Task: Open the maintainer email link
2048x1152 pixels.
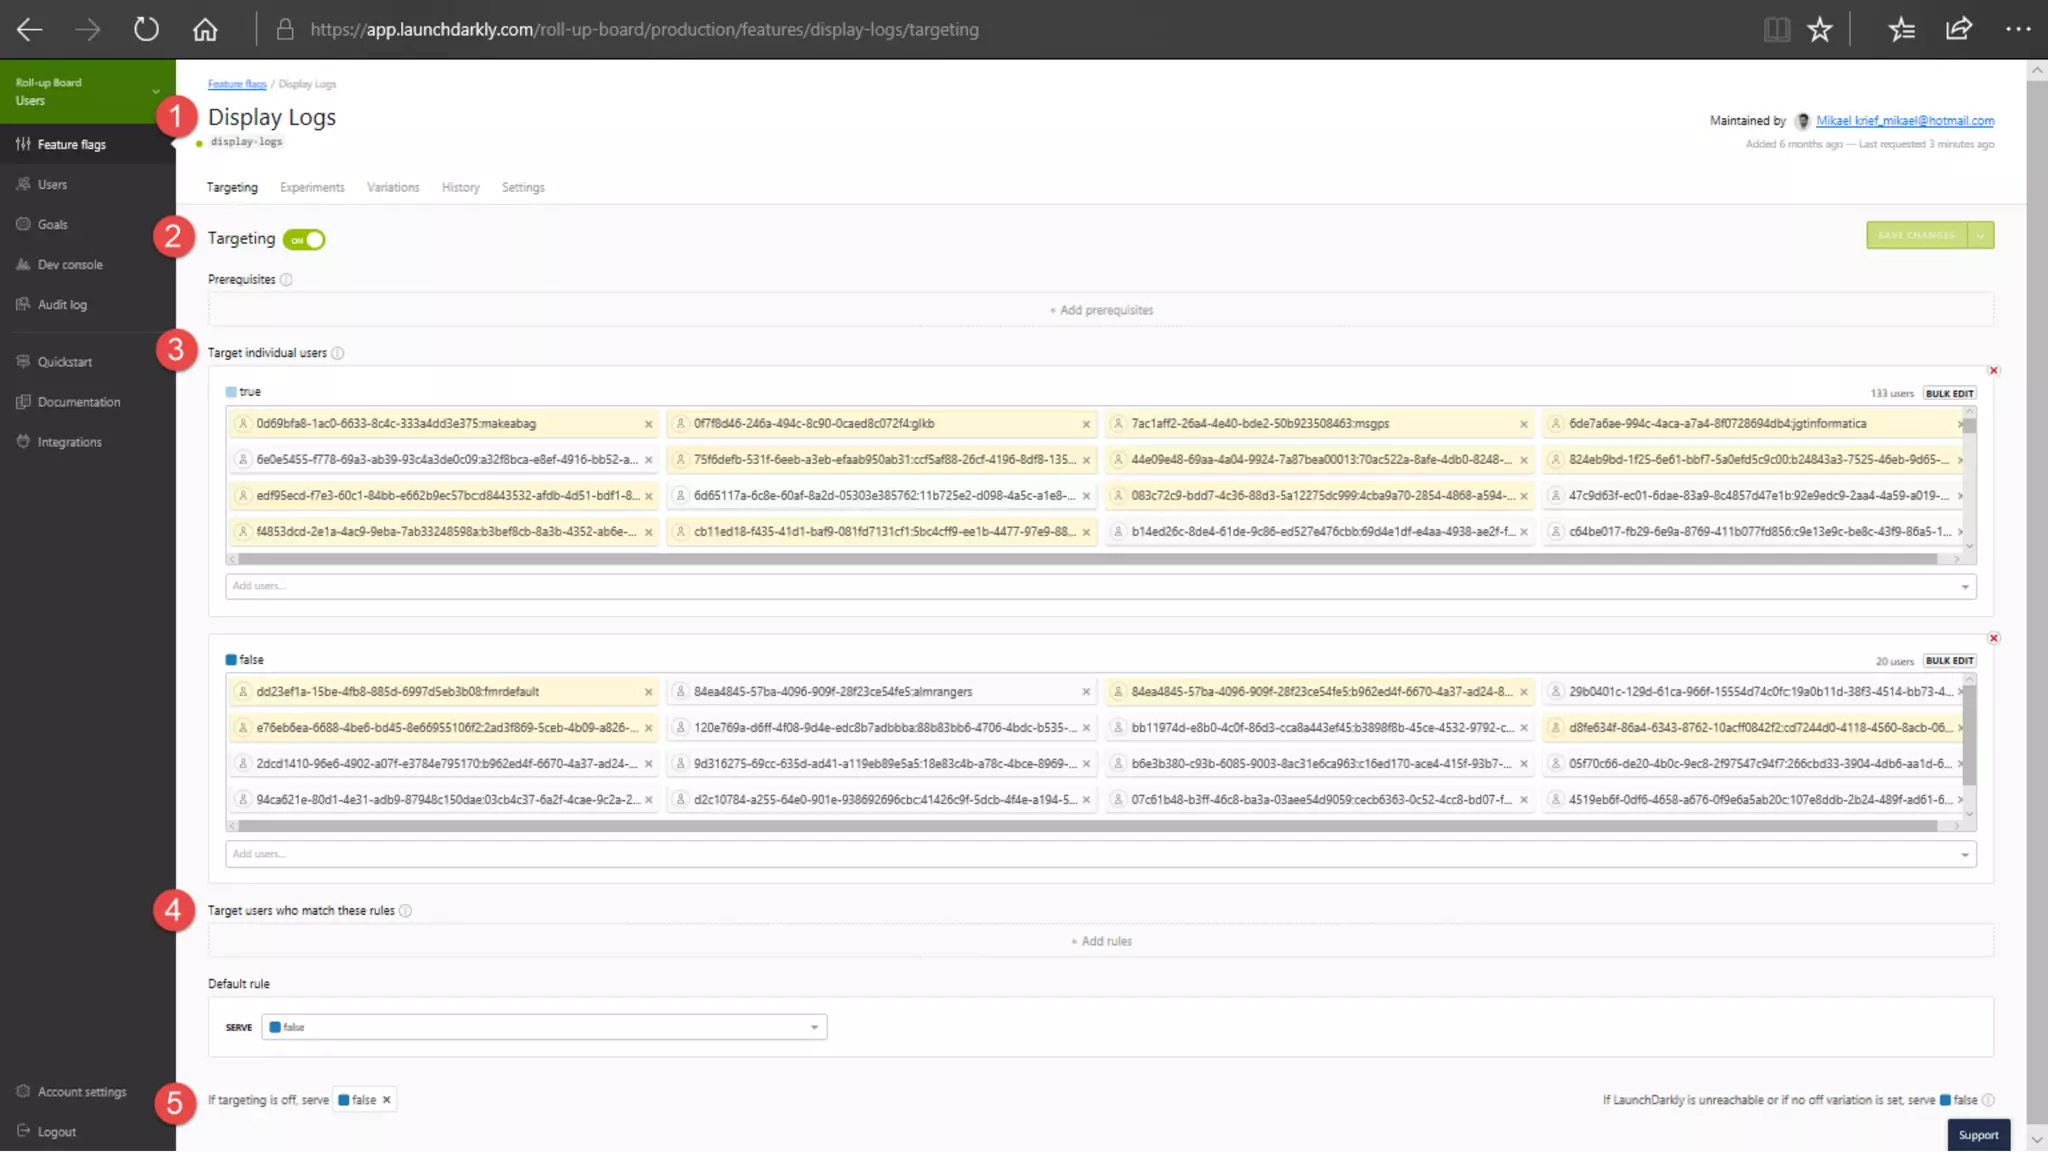Action: coord(1904,121)
